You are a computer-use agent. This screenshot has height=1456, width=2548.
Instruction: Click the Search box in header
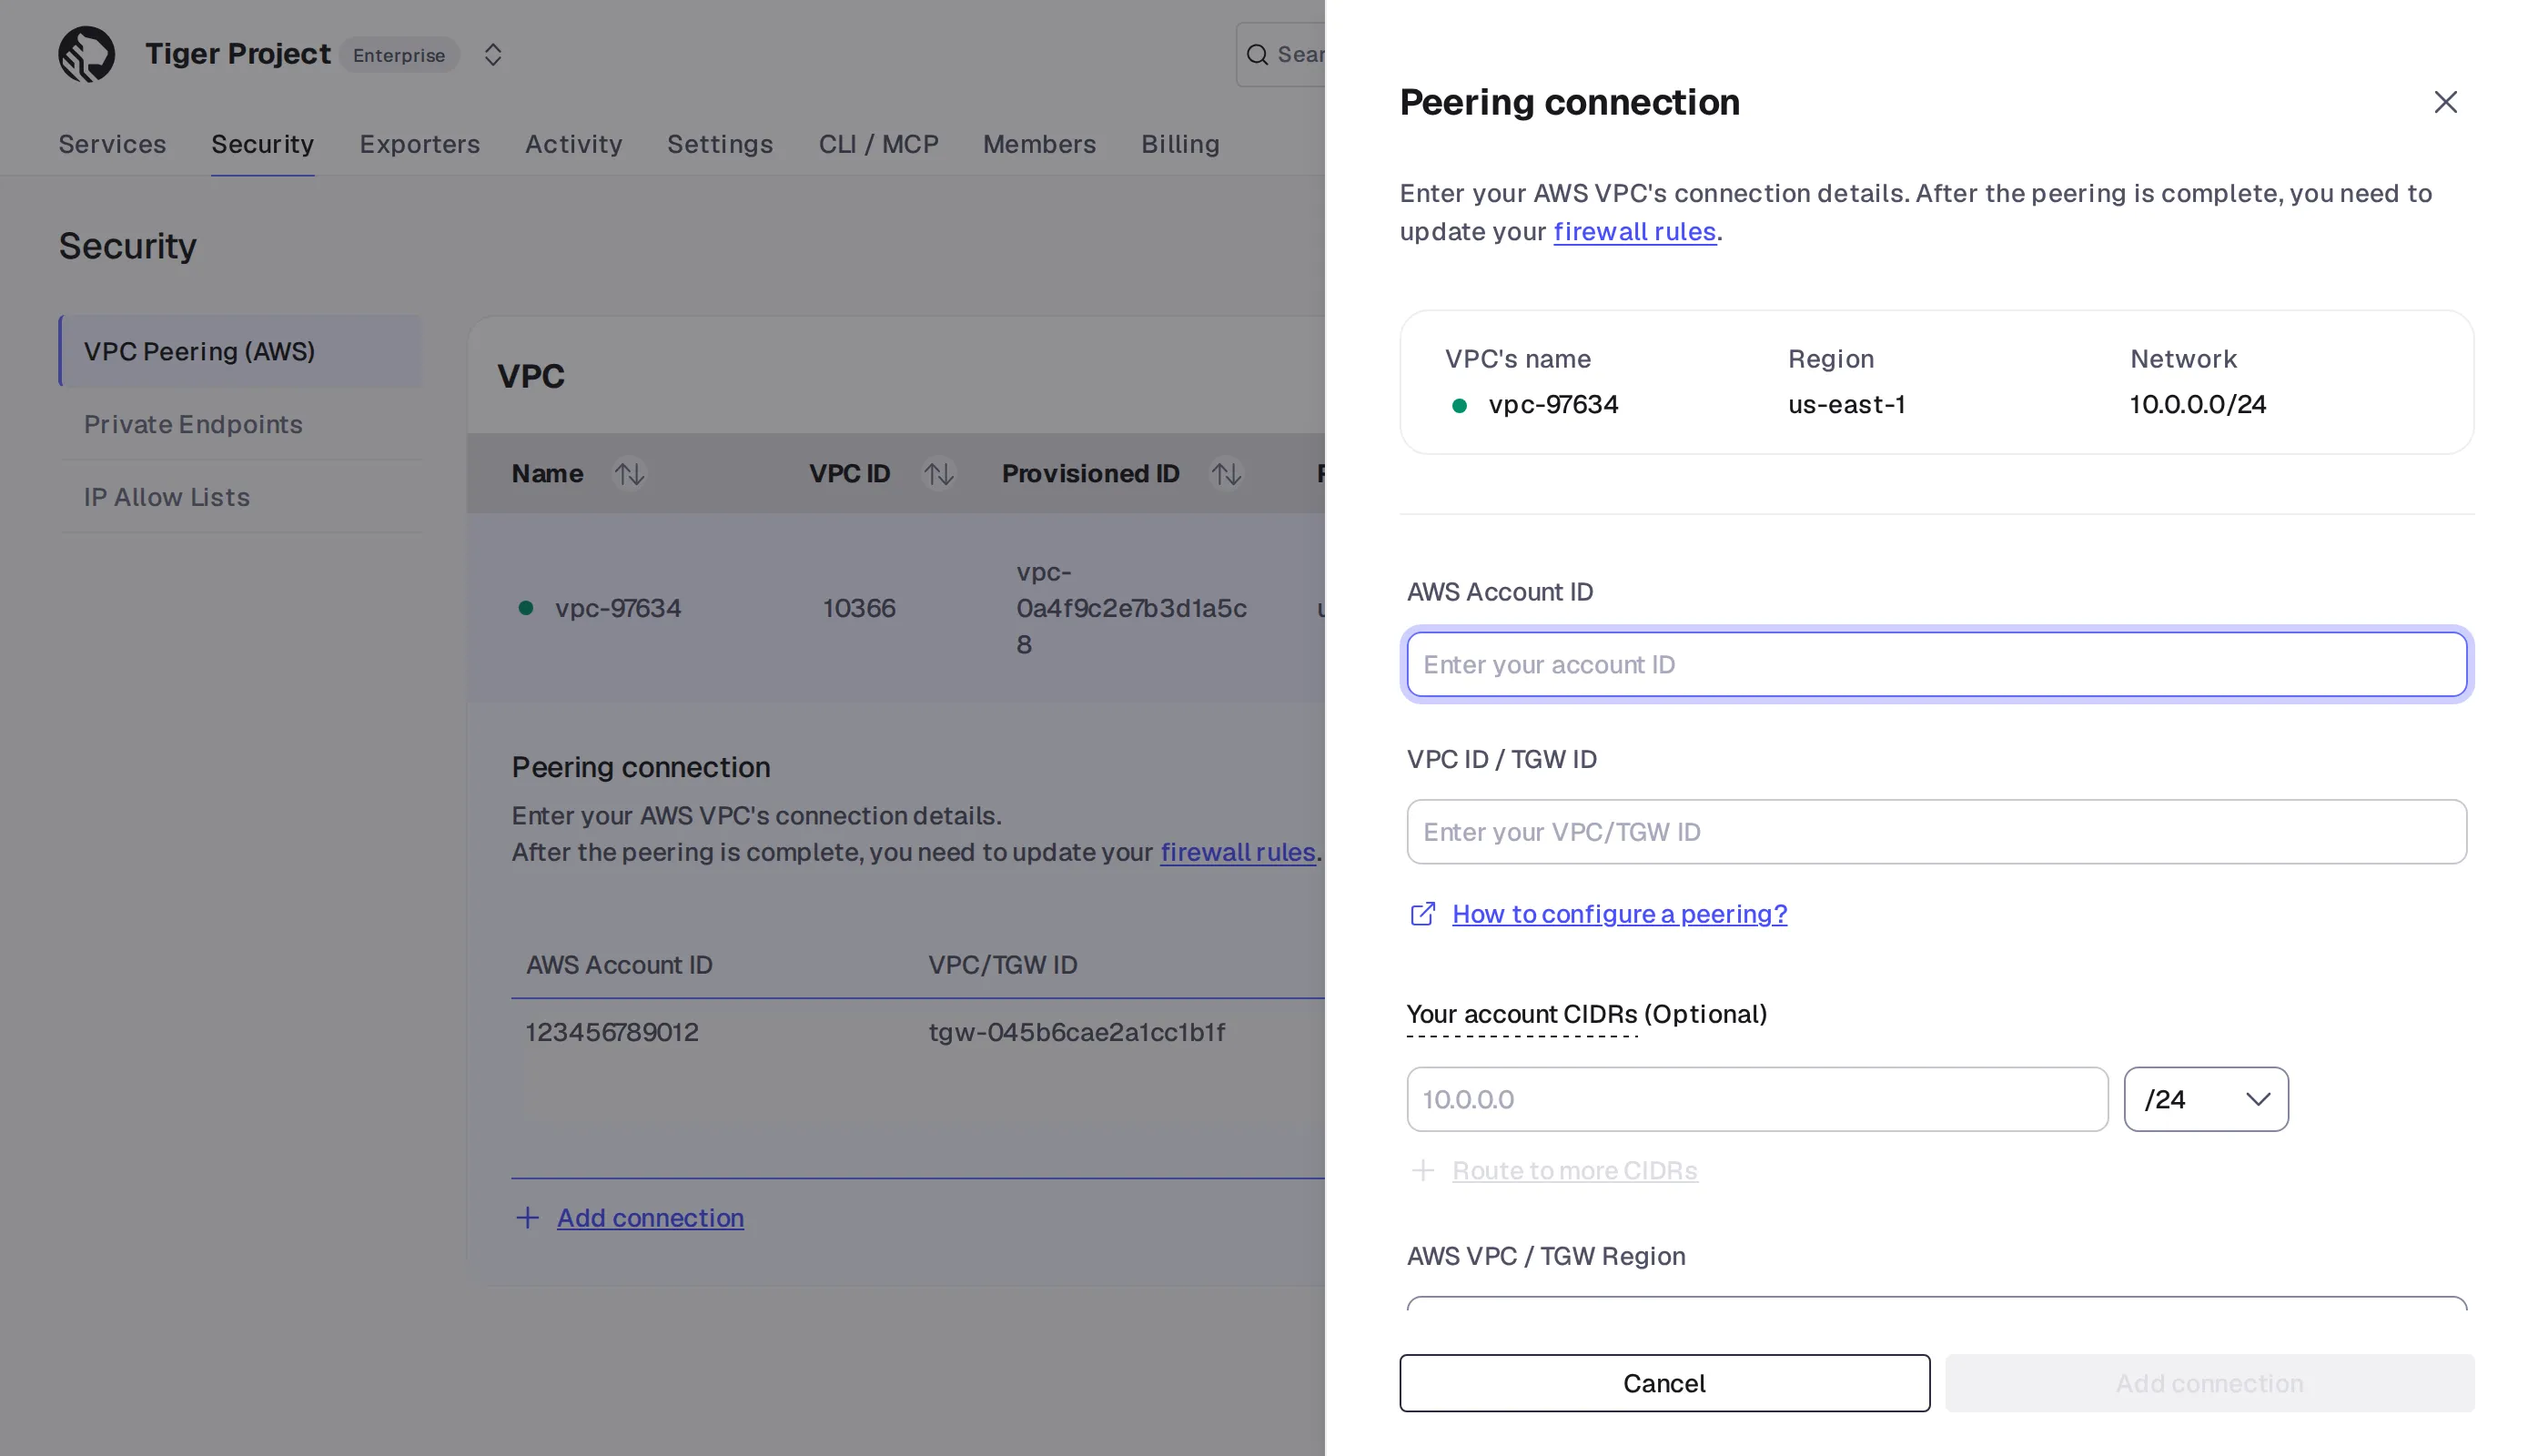click(1282, 55)
